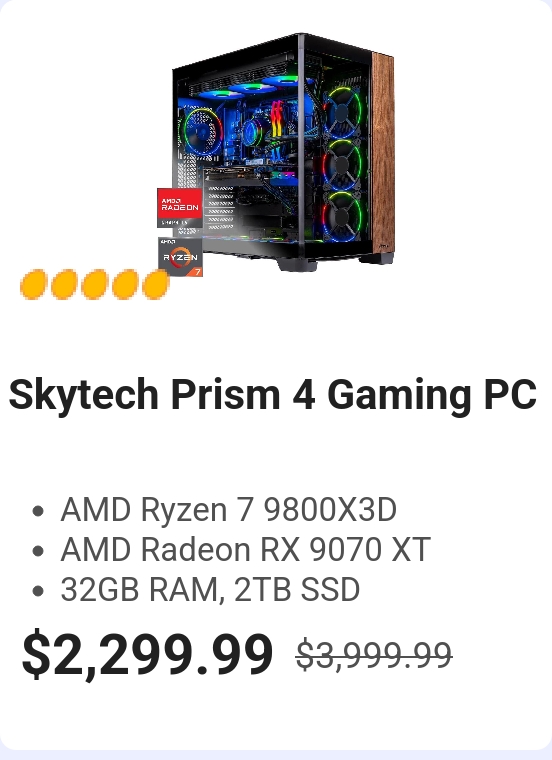552x760 pixels.
Task: Click the crossed-out $3,999.99 original price
Action: point(374,655)
